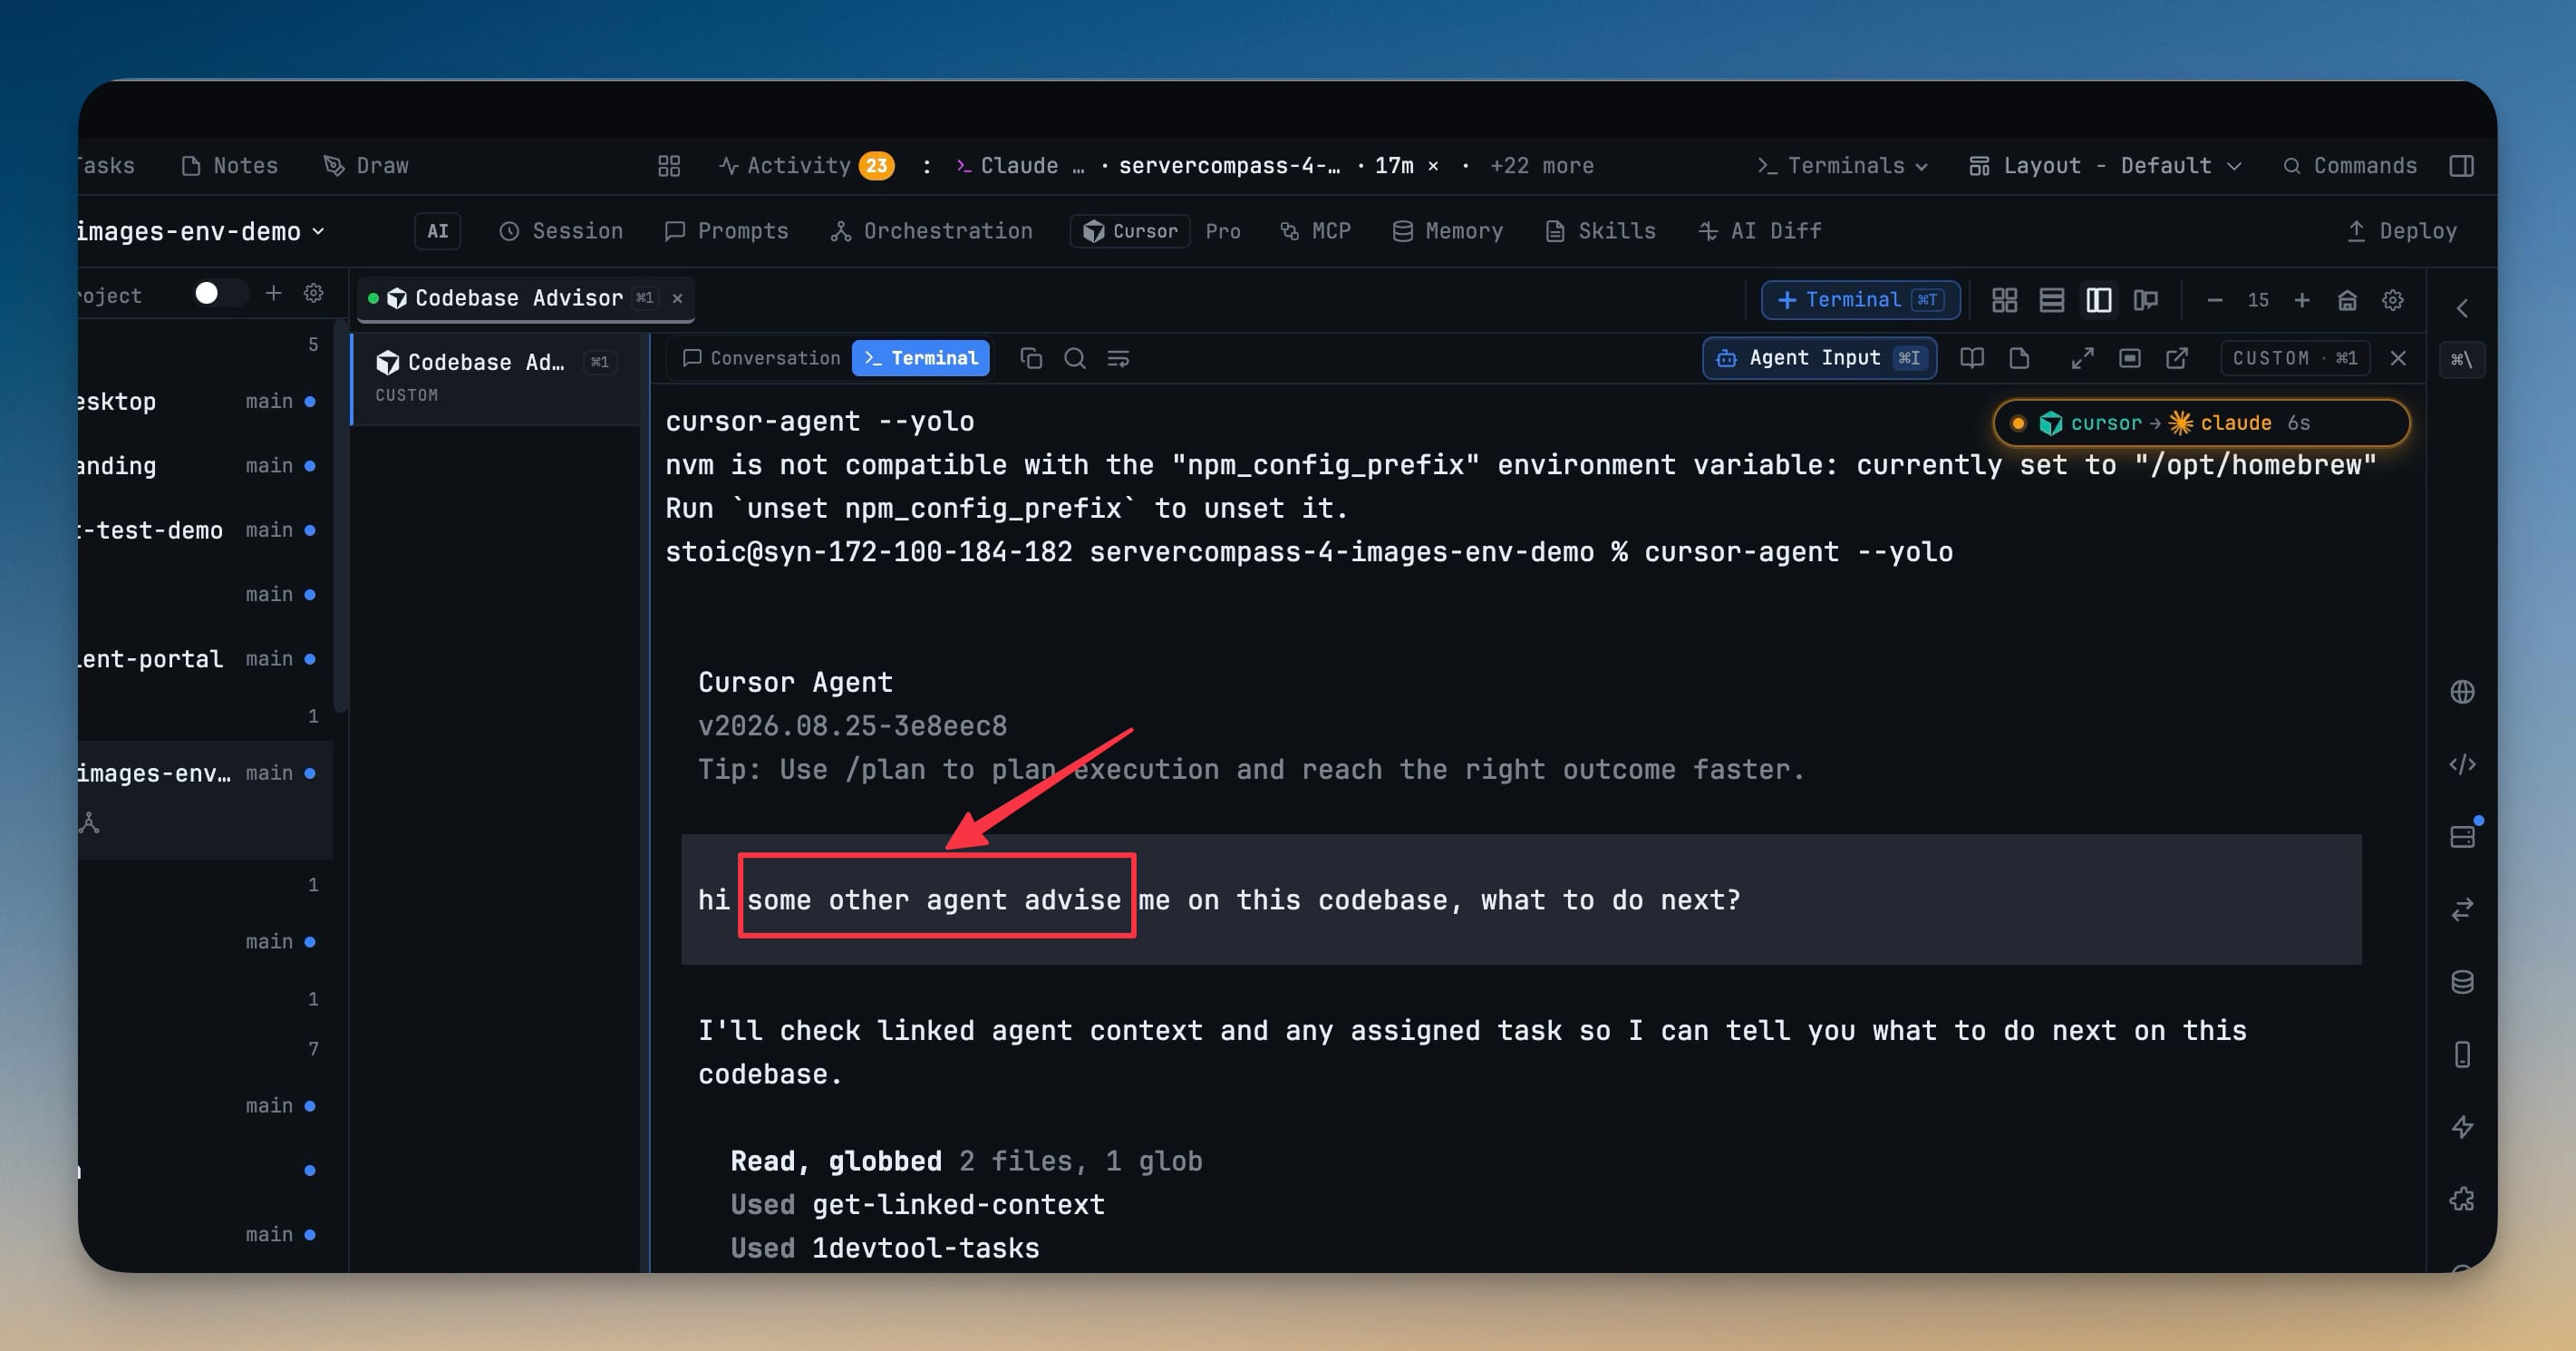Screen dimensions: 2576x1351
Task: Select the sidebar with chat layout
Action: [2145, 300]
